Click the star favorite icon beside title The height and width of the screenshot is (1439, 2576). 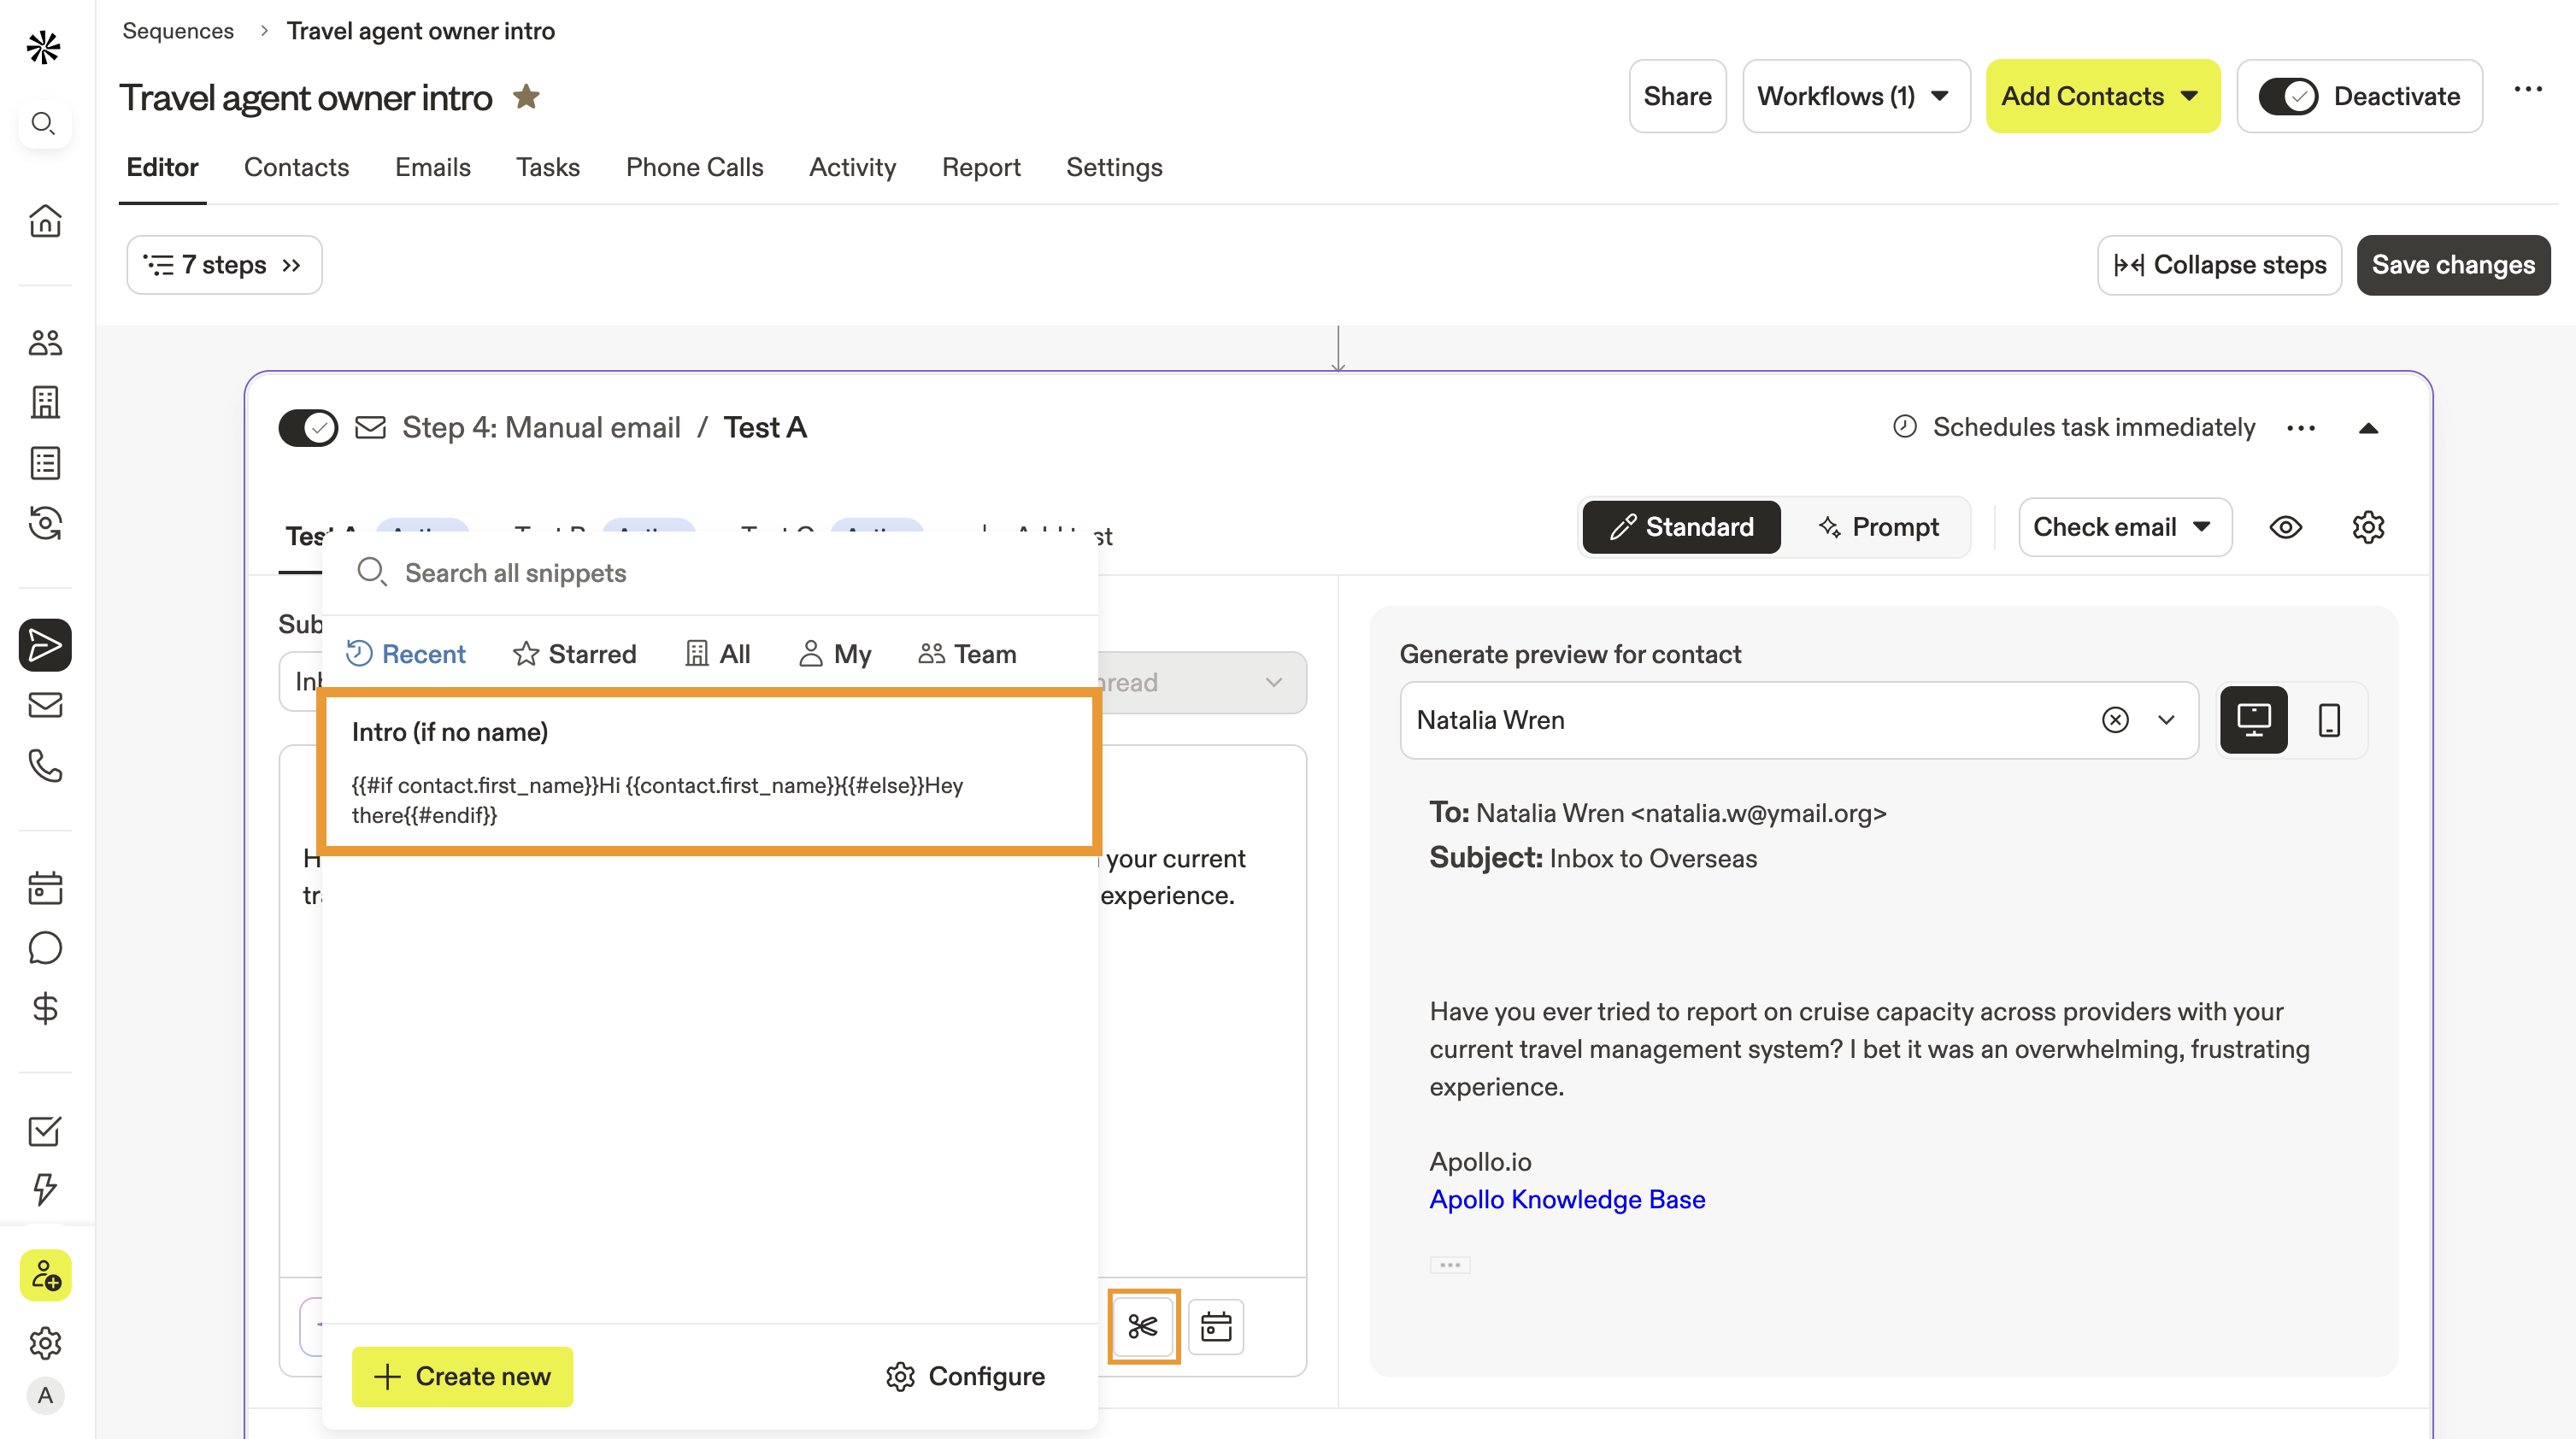coord(526,97)
